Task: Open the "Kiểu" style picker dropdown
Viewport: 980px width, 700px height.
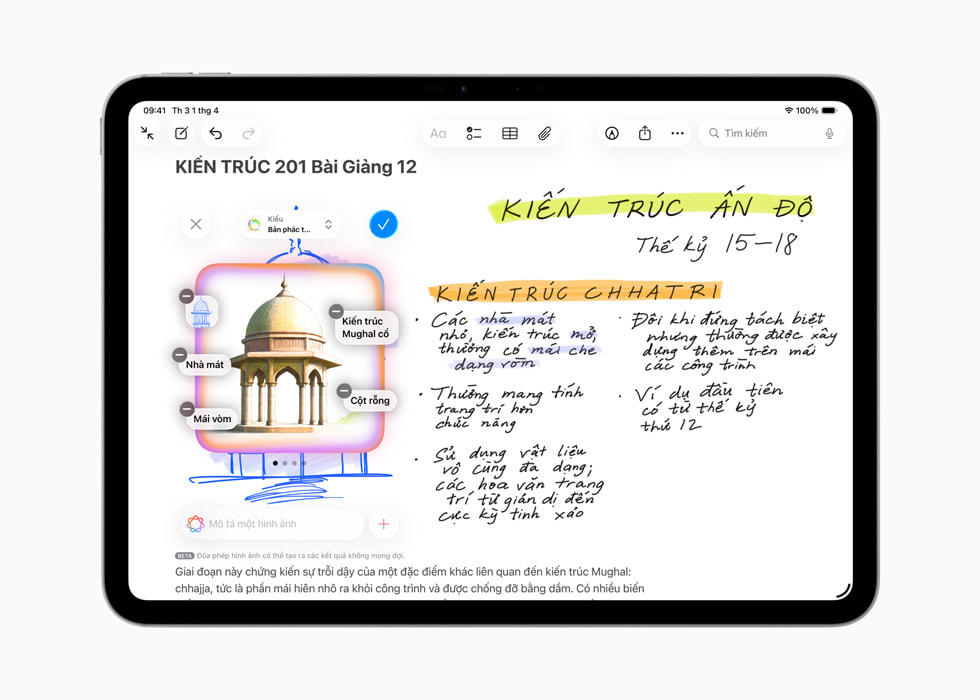Action: click(x=290, y=224)
